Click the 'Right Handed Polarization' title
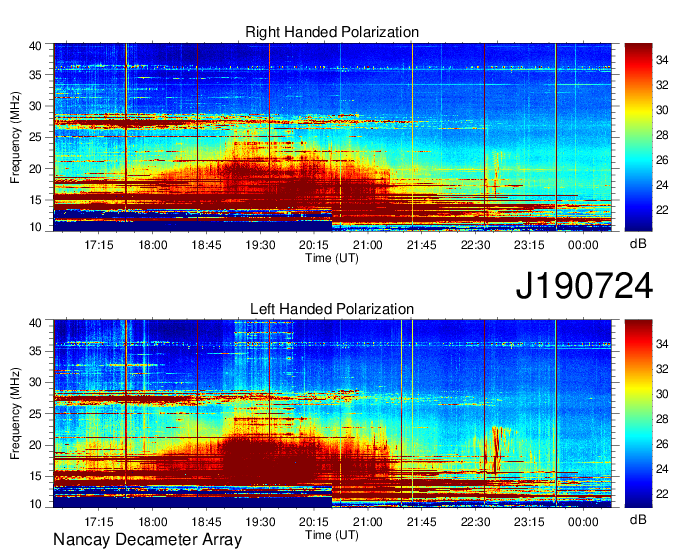This screenshot has width=680, height=552. pyautogui.click(x=332, y=32)
